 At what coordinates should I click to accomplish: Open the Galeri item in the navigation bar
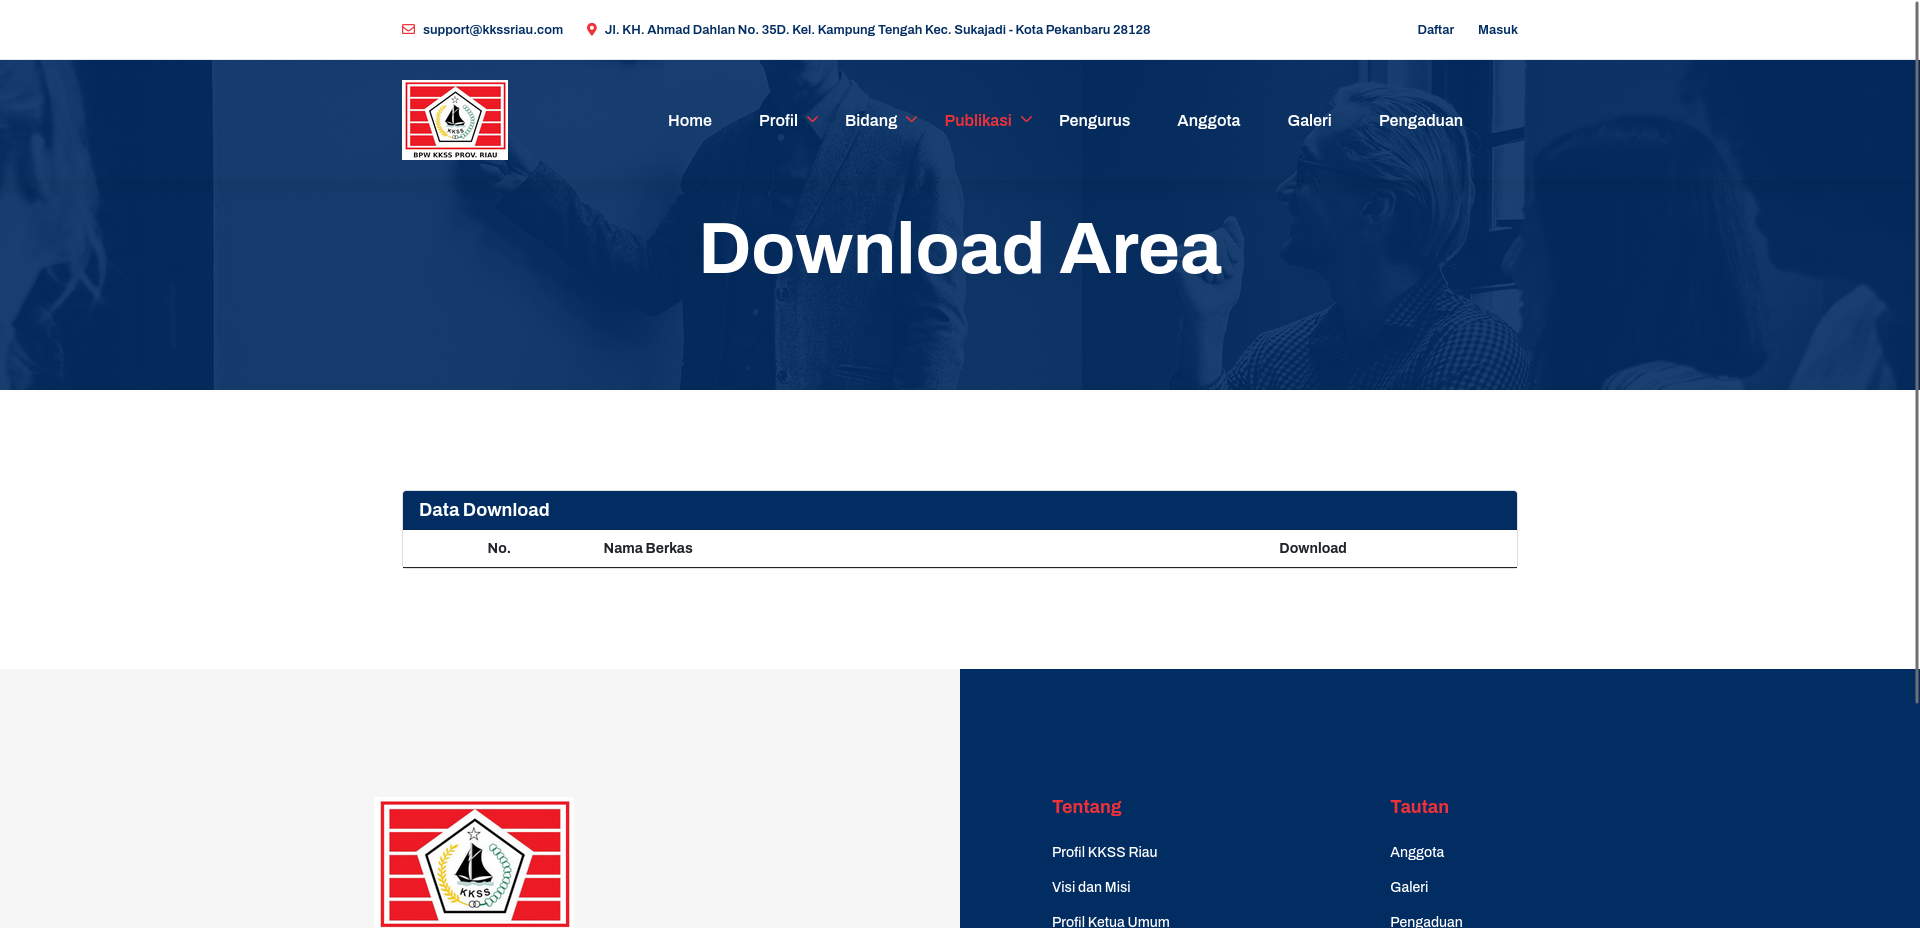point(1309,121)
